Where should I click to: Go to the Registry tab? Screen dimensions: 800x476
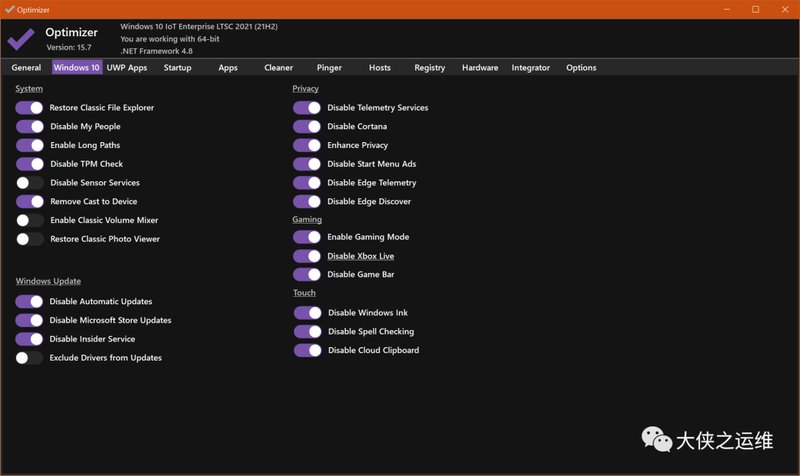429,68
